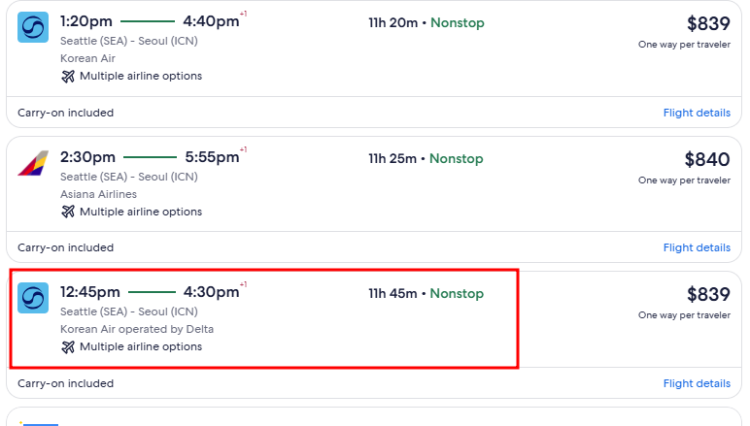Click the 11h 20m Nonstop duration
750x426 pixels.
click(x=425, y=23)
